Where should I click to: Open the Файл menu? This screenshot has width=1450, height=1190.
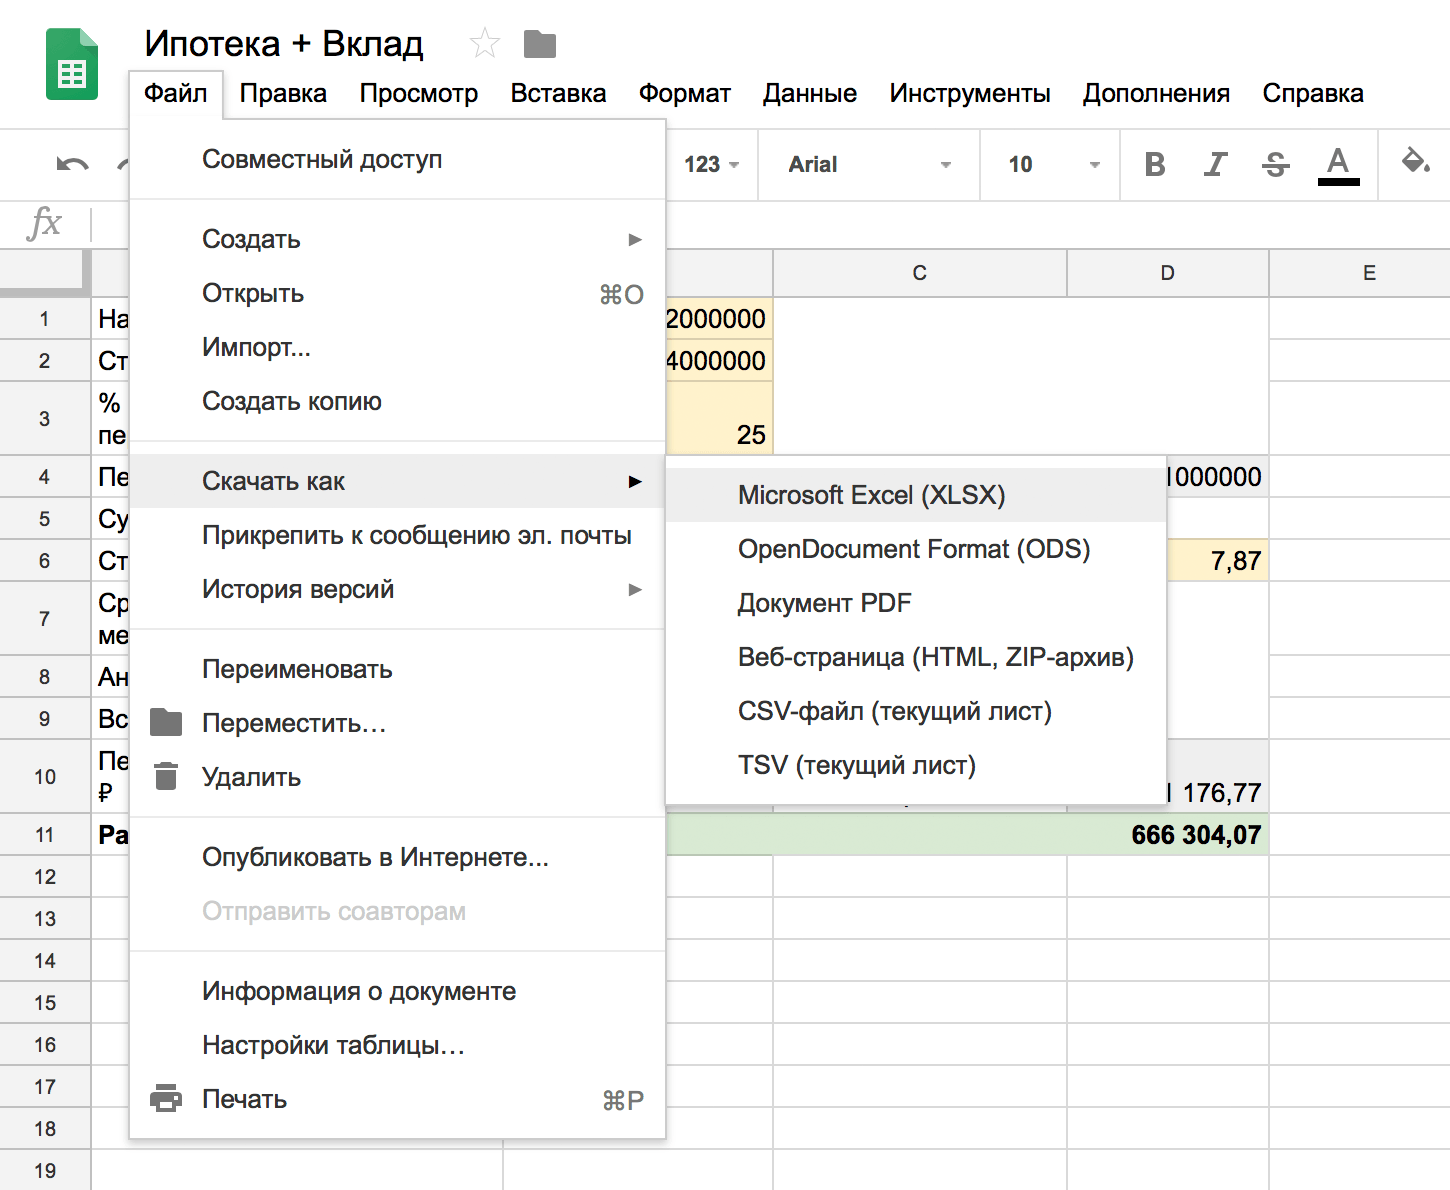coord(175,93)
